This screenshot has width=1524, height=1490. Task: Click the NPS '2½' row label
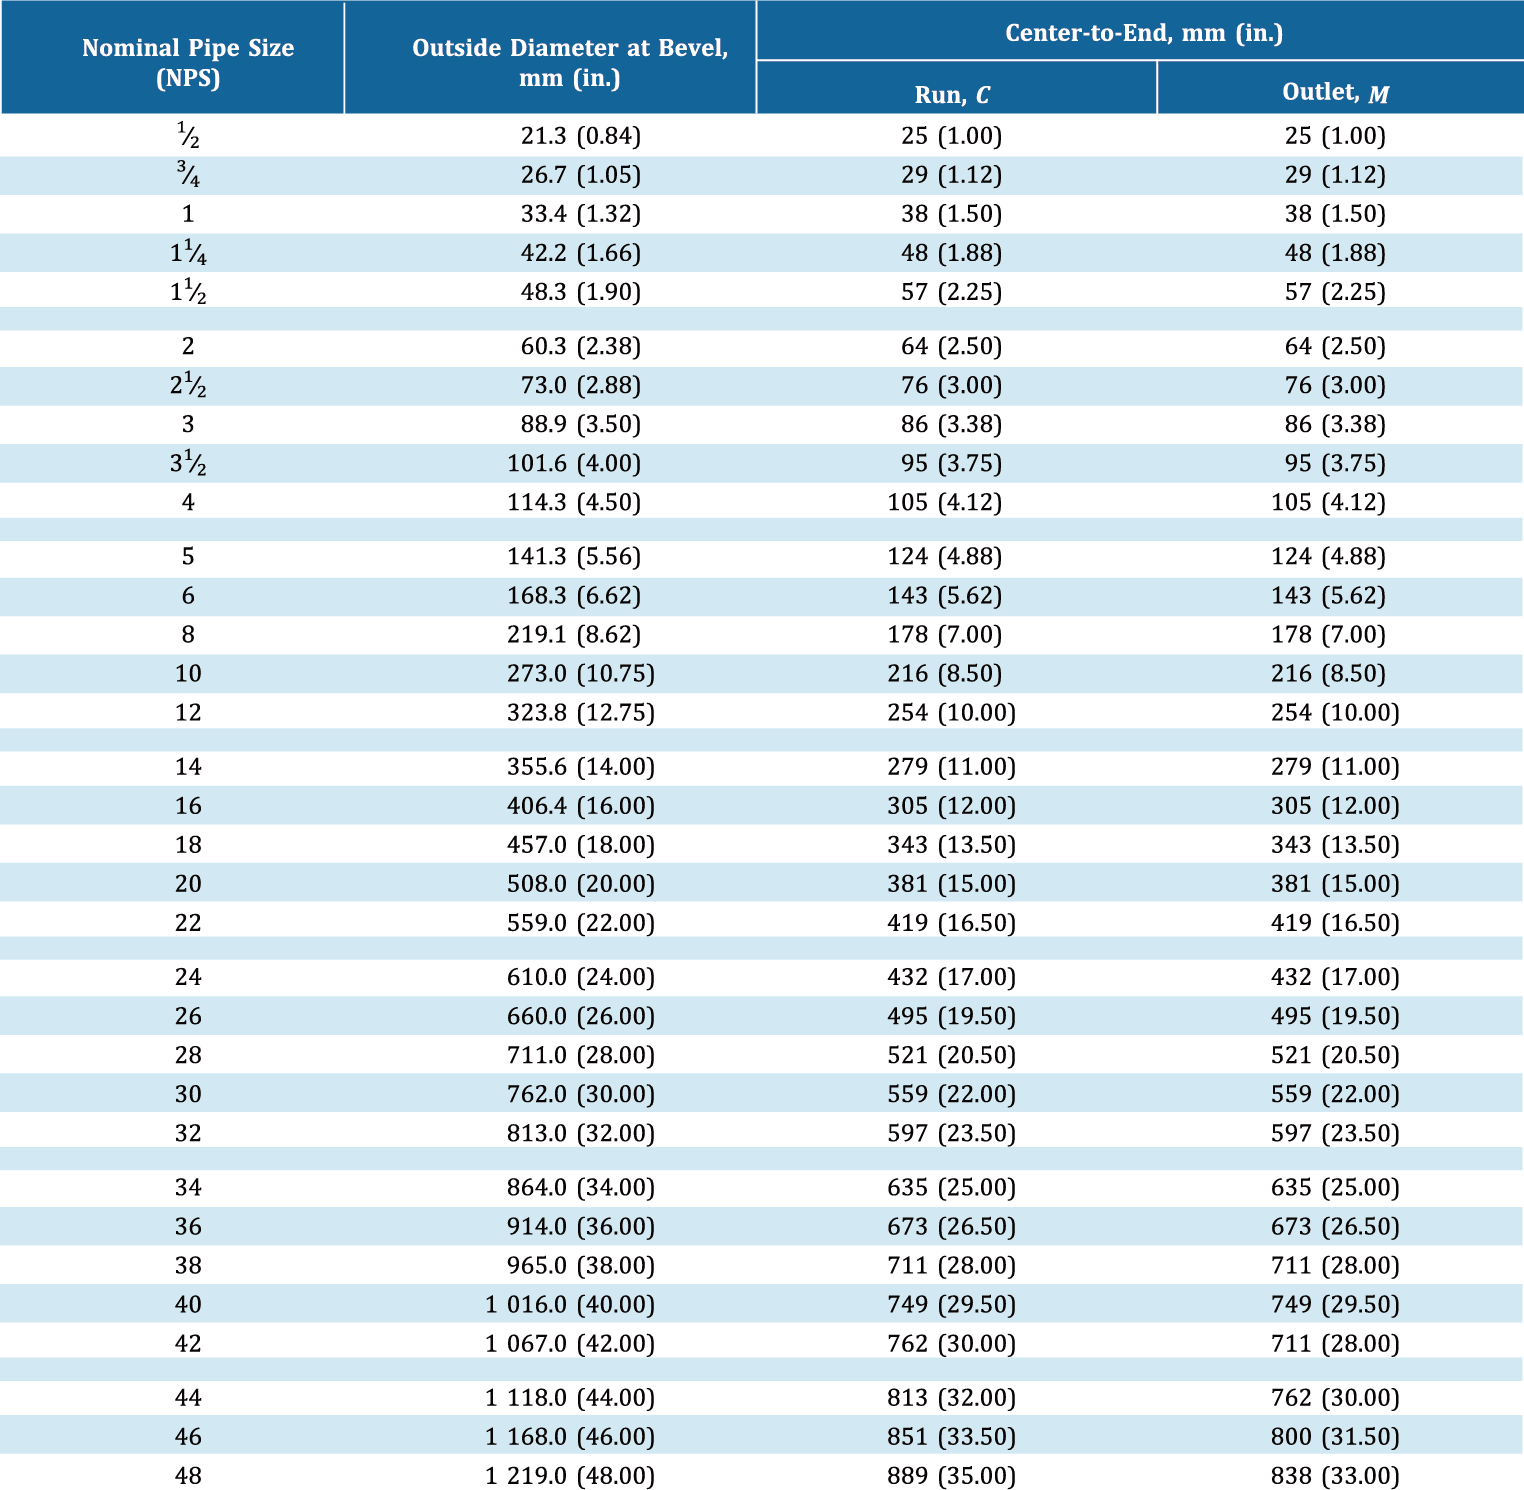click(x=188, y=385)
